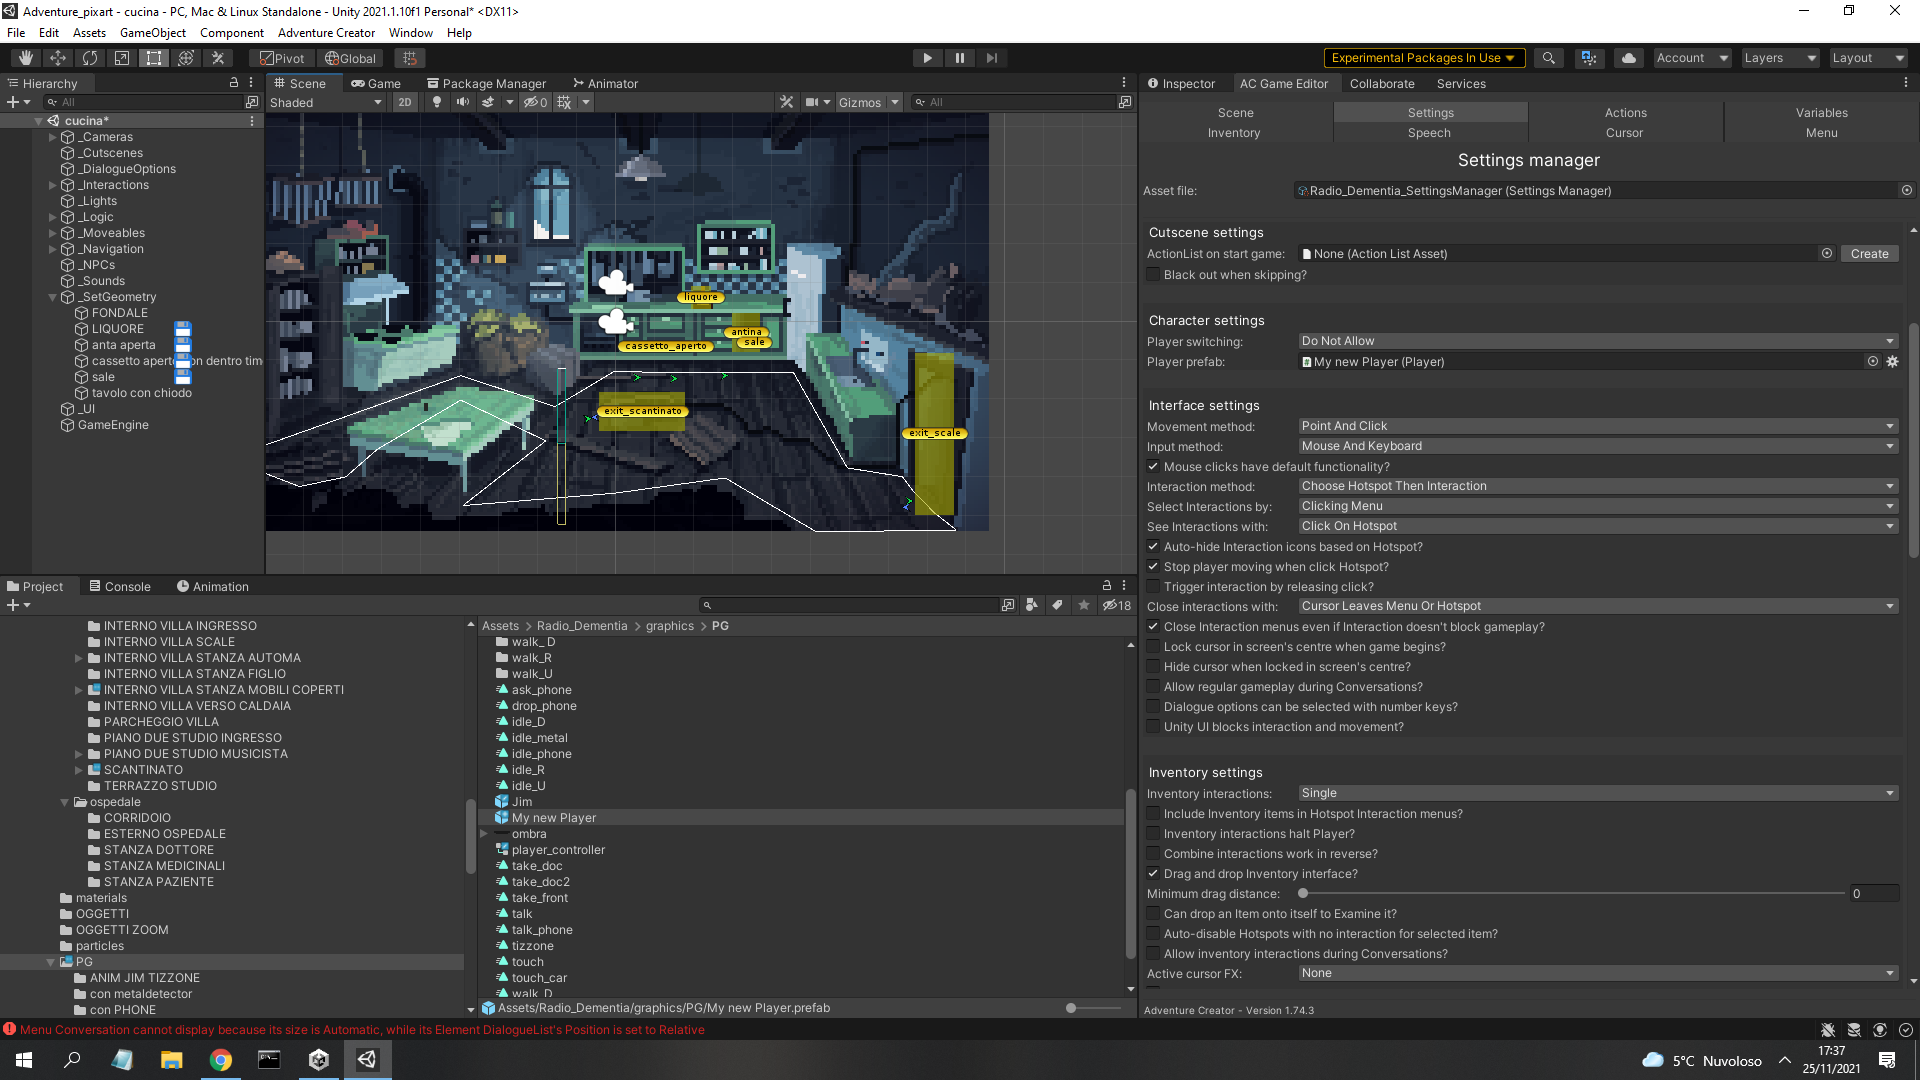Enable Unity UI blocks interaction and movement

(x=1153, y=727)
